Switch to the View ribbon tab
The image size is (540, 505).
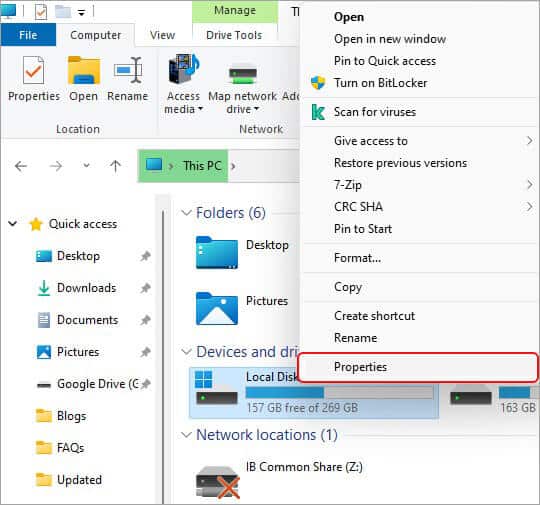[x=163, y=35]
